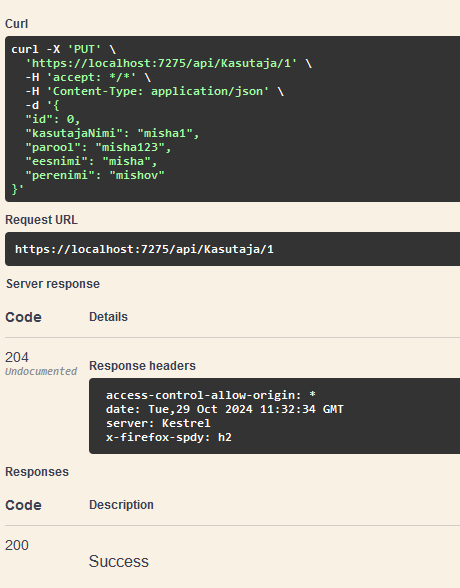The image size is (460, 588).
Task: Click the Content-Type: application/json header line
Action: pos(154,91)
